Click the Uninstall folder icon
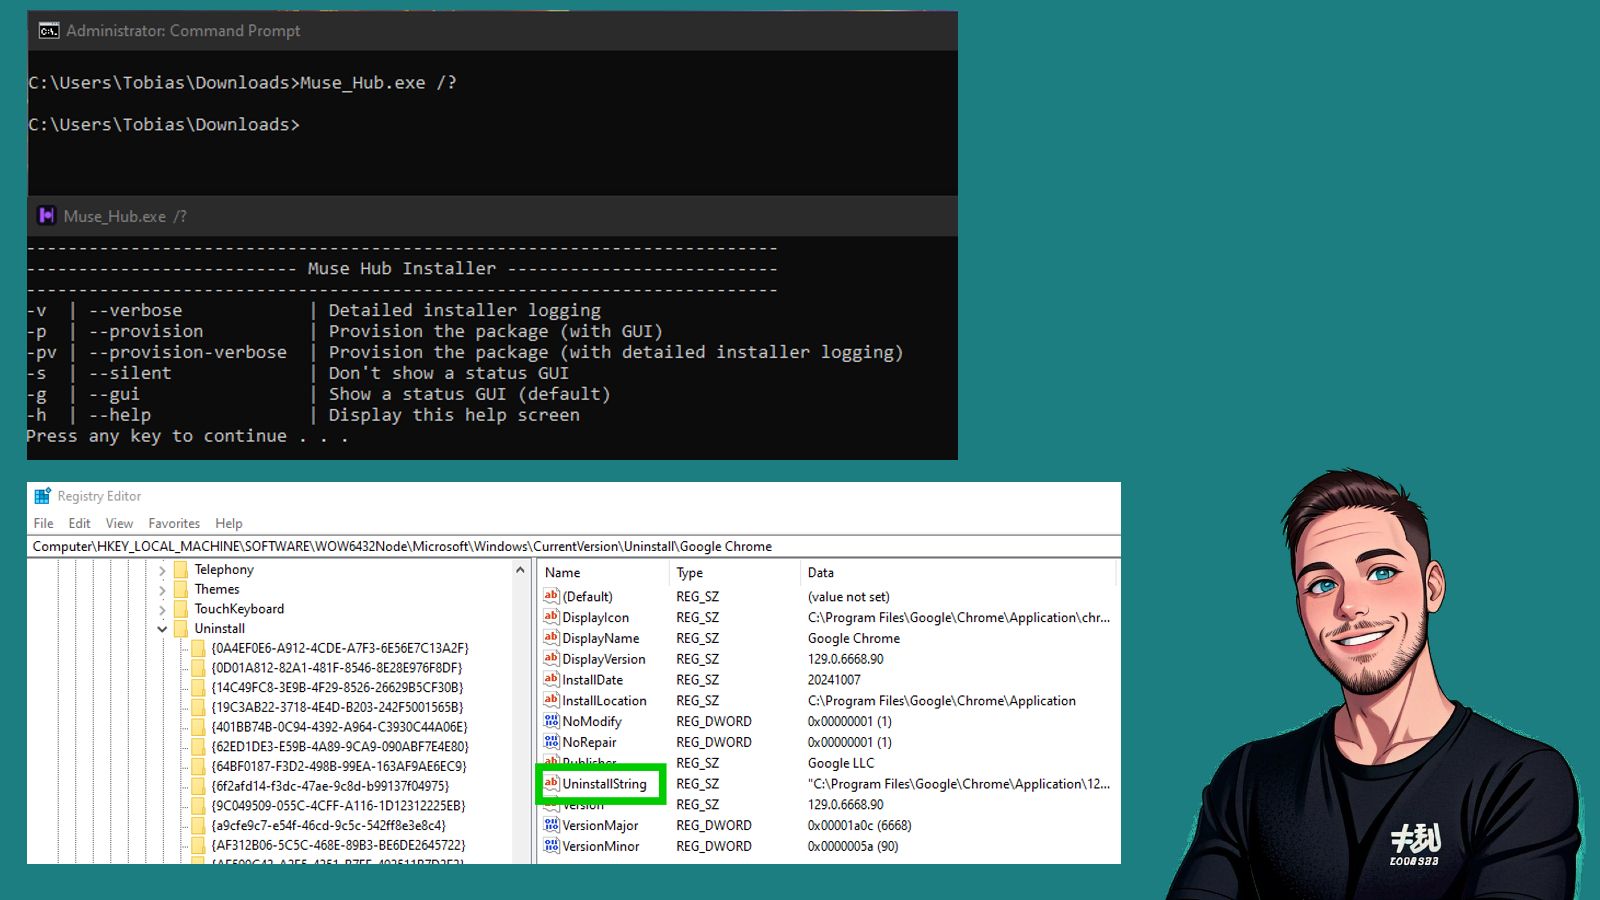The width and height of the screenshot is (1600, 900). point(181,628)
